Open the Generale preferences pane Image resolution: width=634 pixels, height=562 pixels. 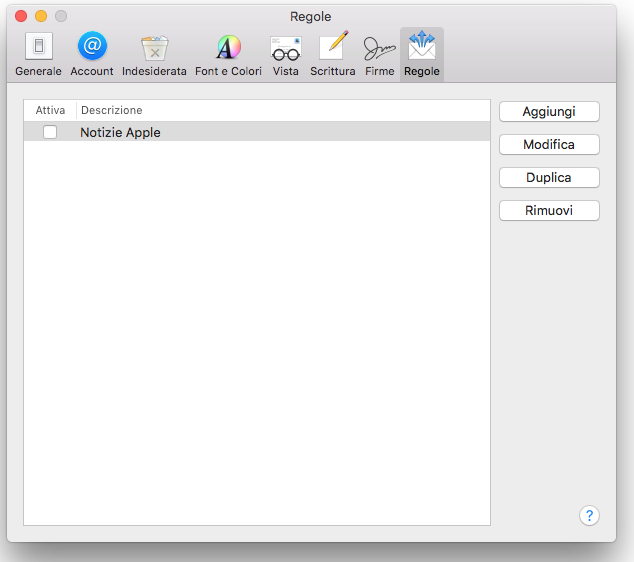(38, 54)
